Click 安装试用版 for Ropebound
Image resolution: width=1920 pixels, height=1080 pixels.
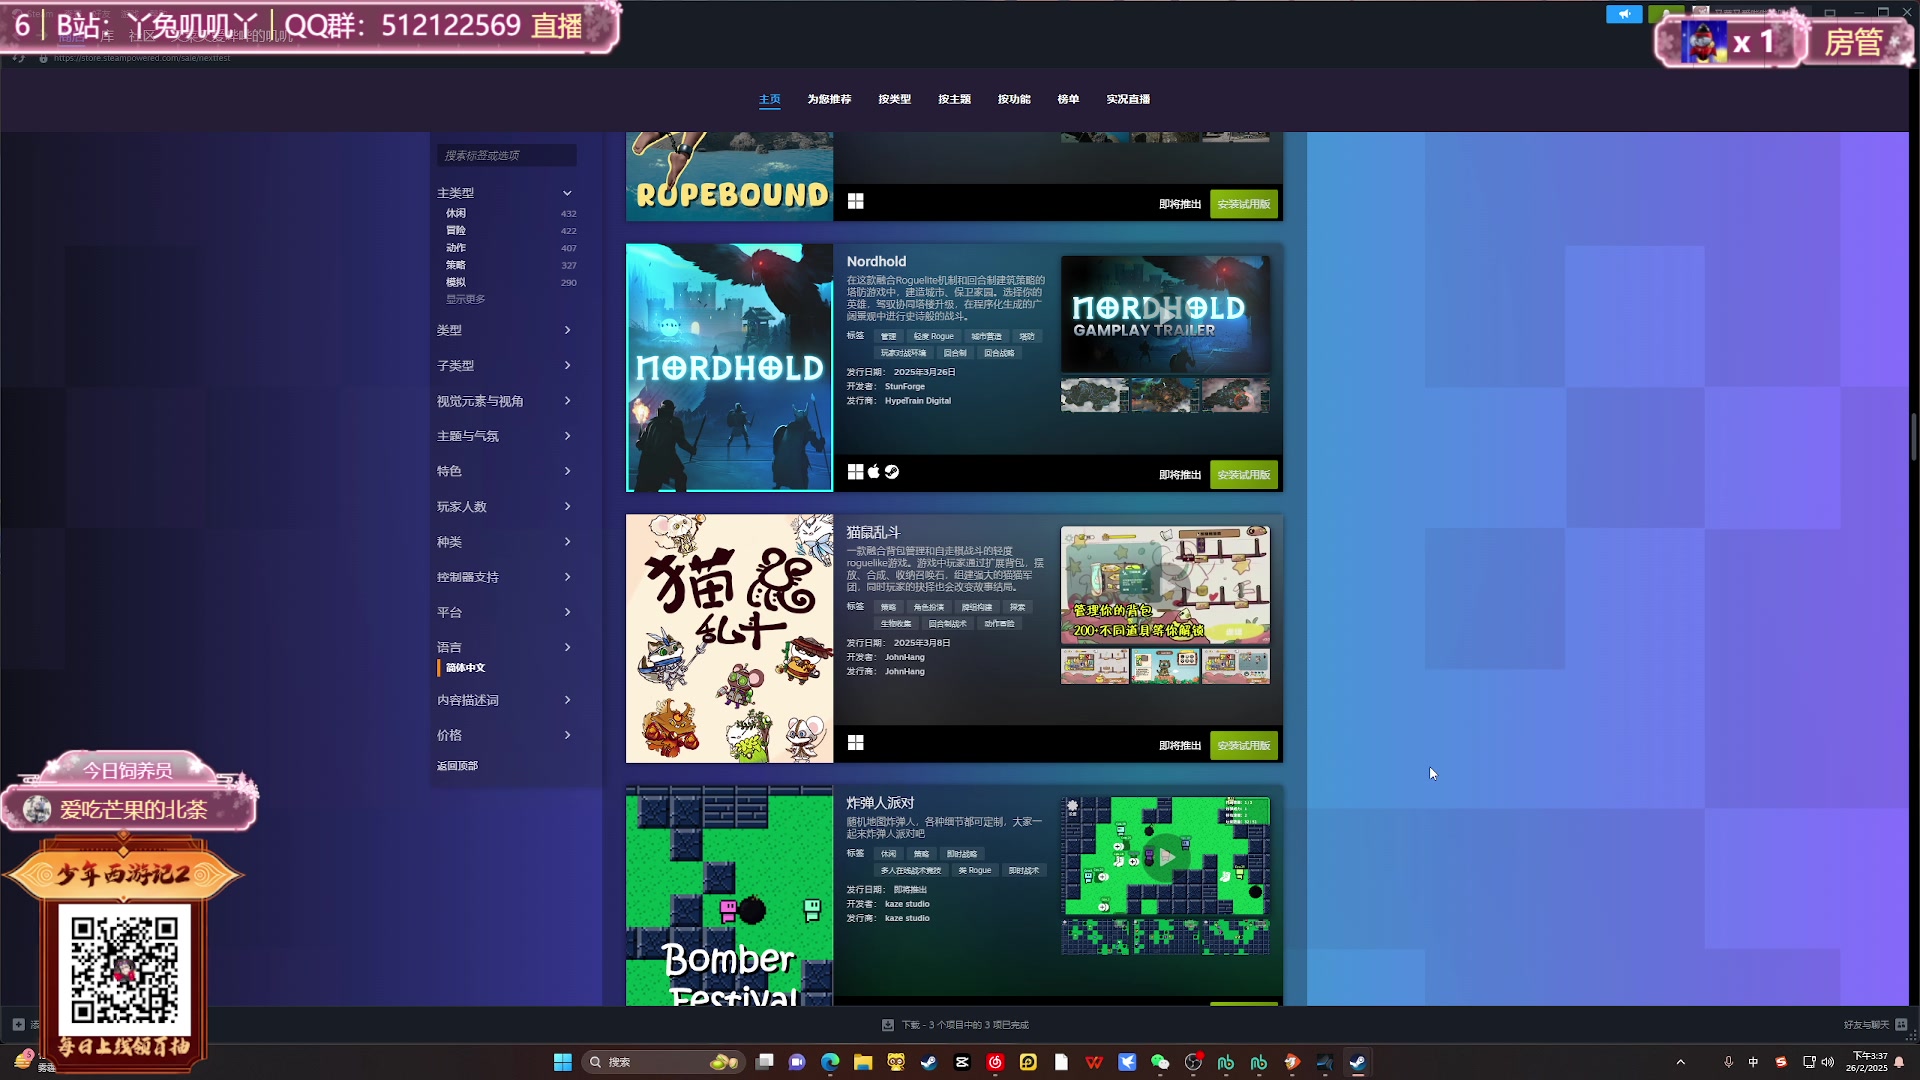click(x=1244, y=204)
